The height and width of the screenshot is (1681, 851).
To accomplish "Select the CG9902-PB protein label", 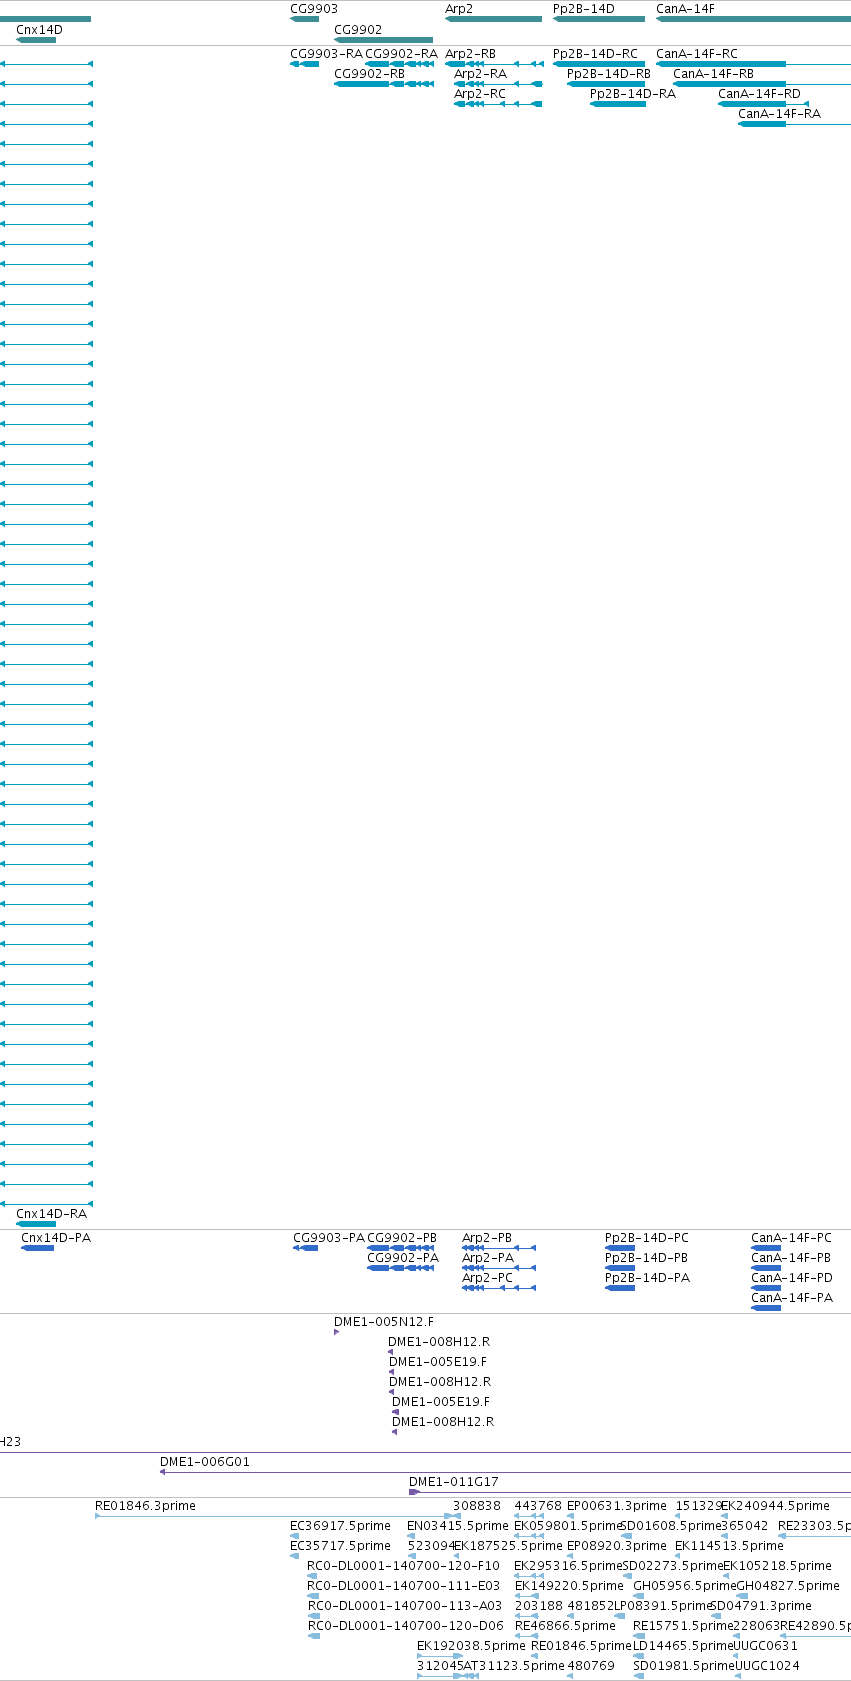I will (402, 1238).
